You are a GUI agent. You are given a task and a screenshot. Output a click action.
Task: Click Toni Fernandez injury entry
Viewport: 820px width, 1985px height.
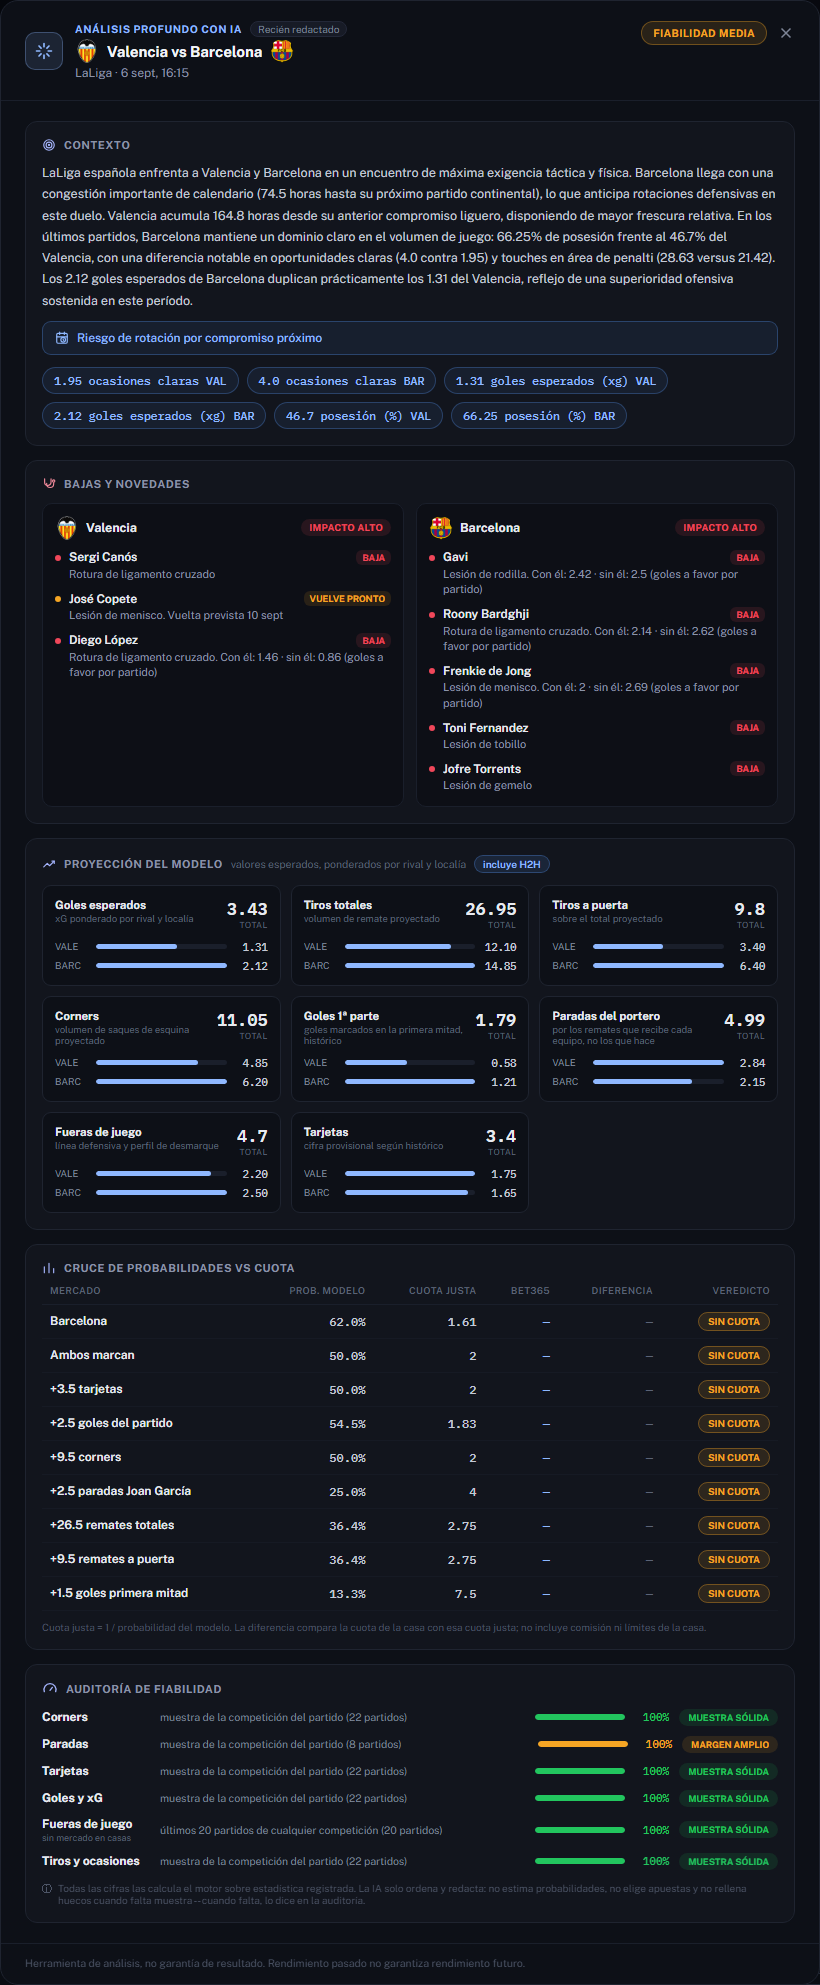pyautogui.click(x=597, y=736)
